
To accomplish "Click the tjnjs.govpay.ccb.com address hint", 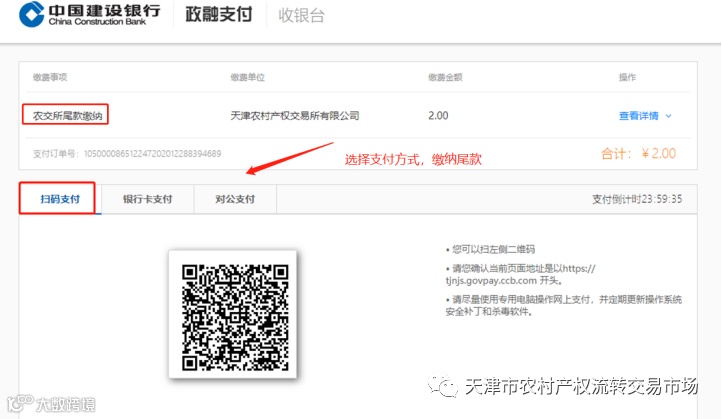I will click(520, 274).
